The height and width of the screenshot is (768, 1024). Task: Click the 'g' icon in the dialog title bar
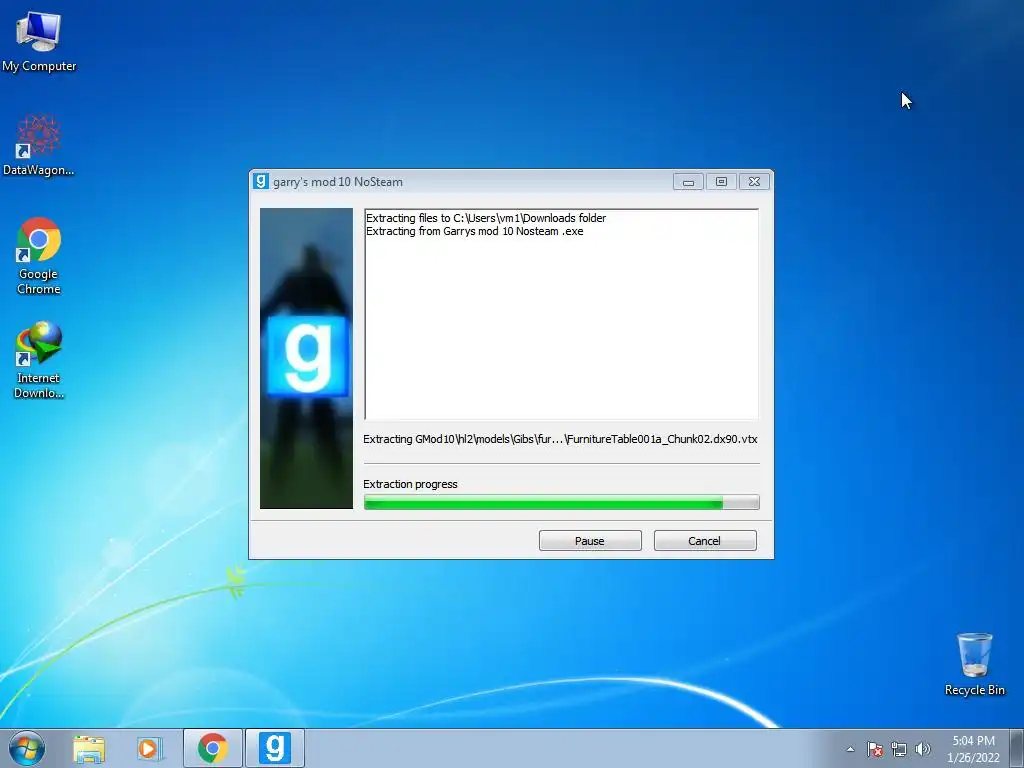pos(261,181)
